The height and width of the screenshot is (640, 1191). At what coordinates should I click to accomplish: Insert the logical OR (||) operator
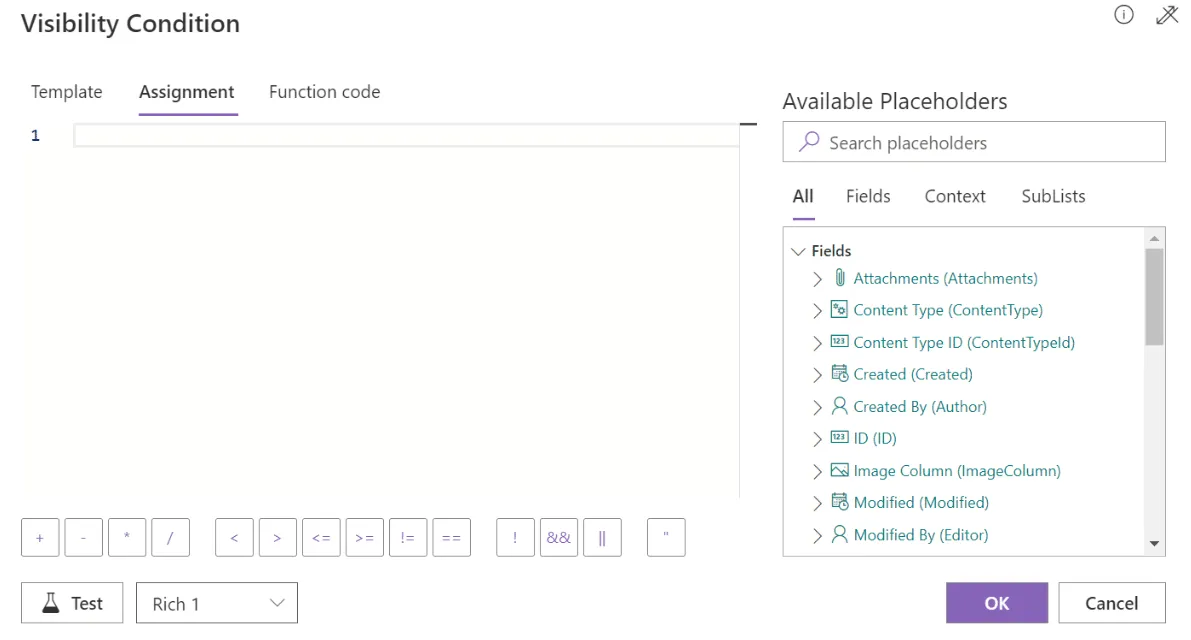pos(602,537)
